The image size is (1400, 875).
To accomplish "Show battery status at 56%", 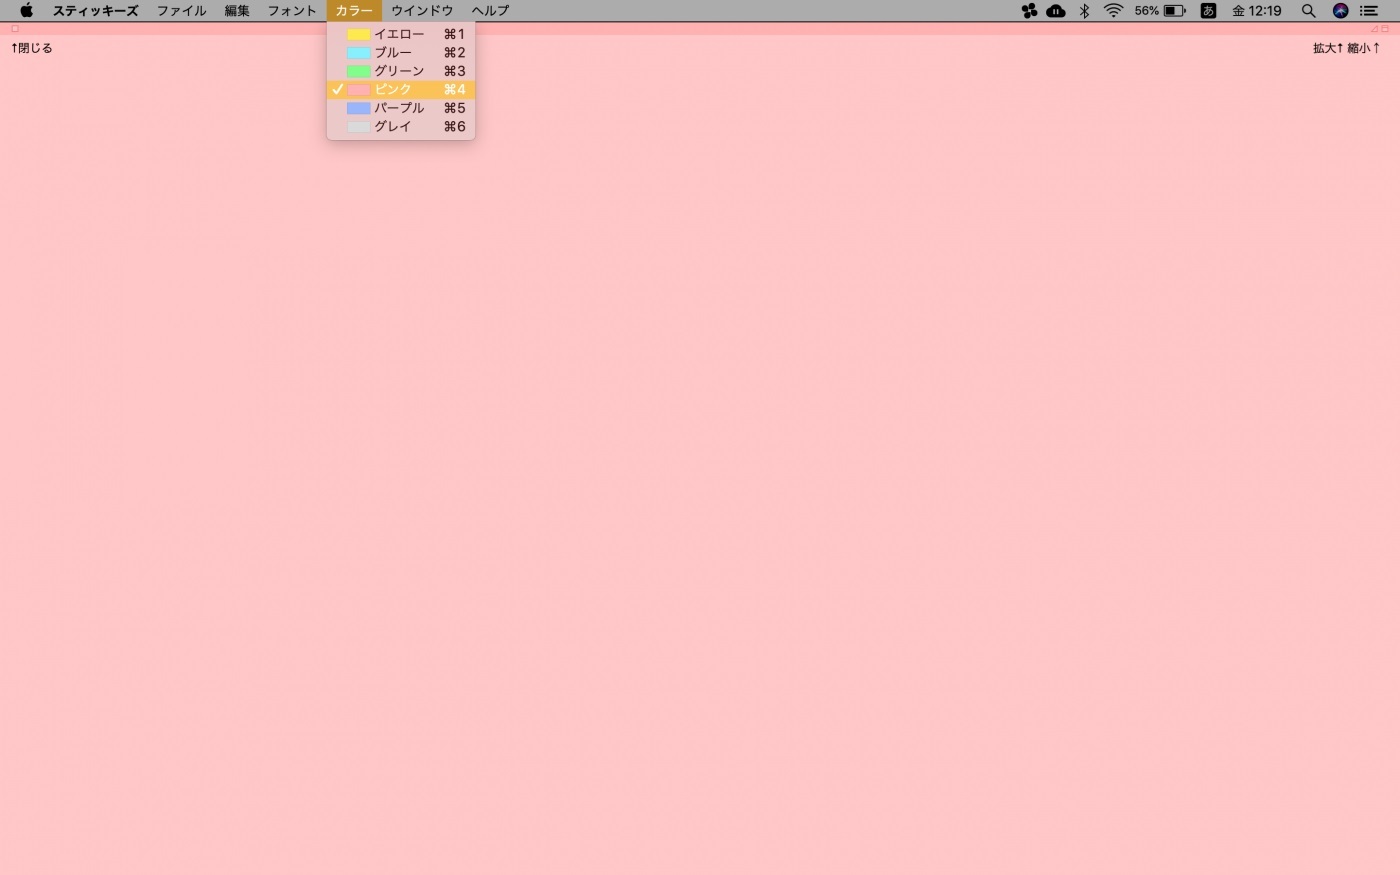I will 1160,11.
